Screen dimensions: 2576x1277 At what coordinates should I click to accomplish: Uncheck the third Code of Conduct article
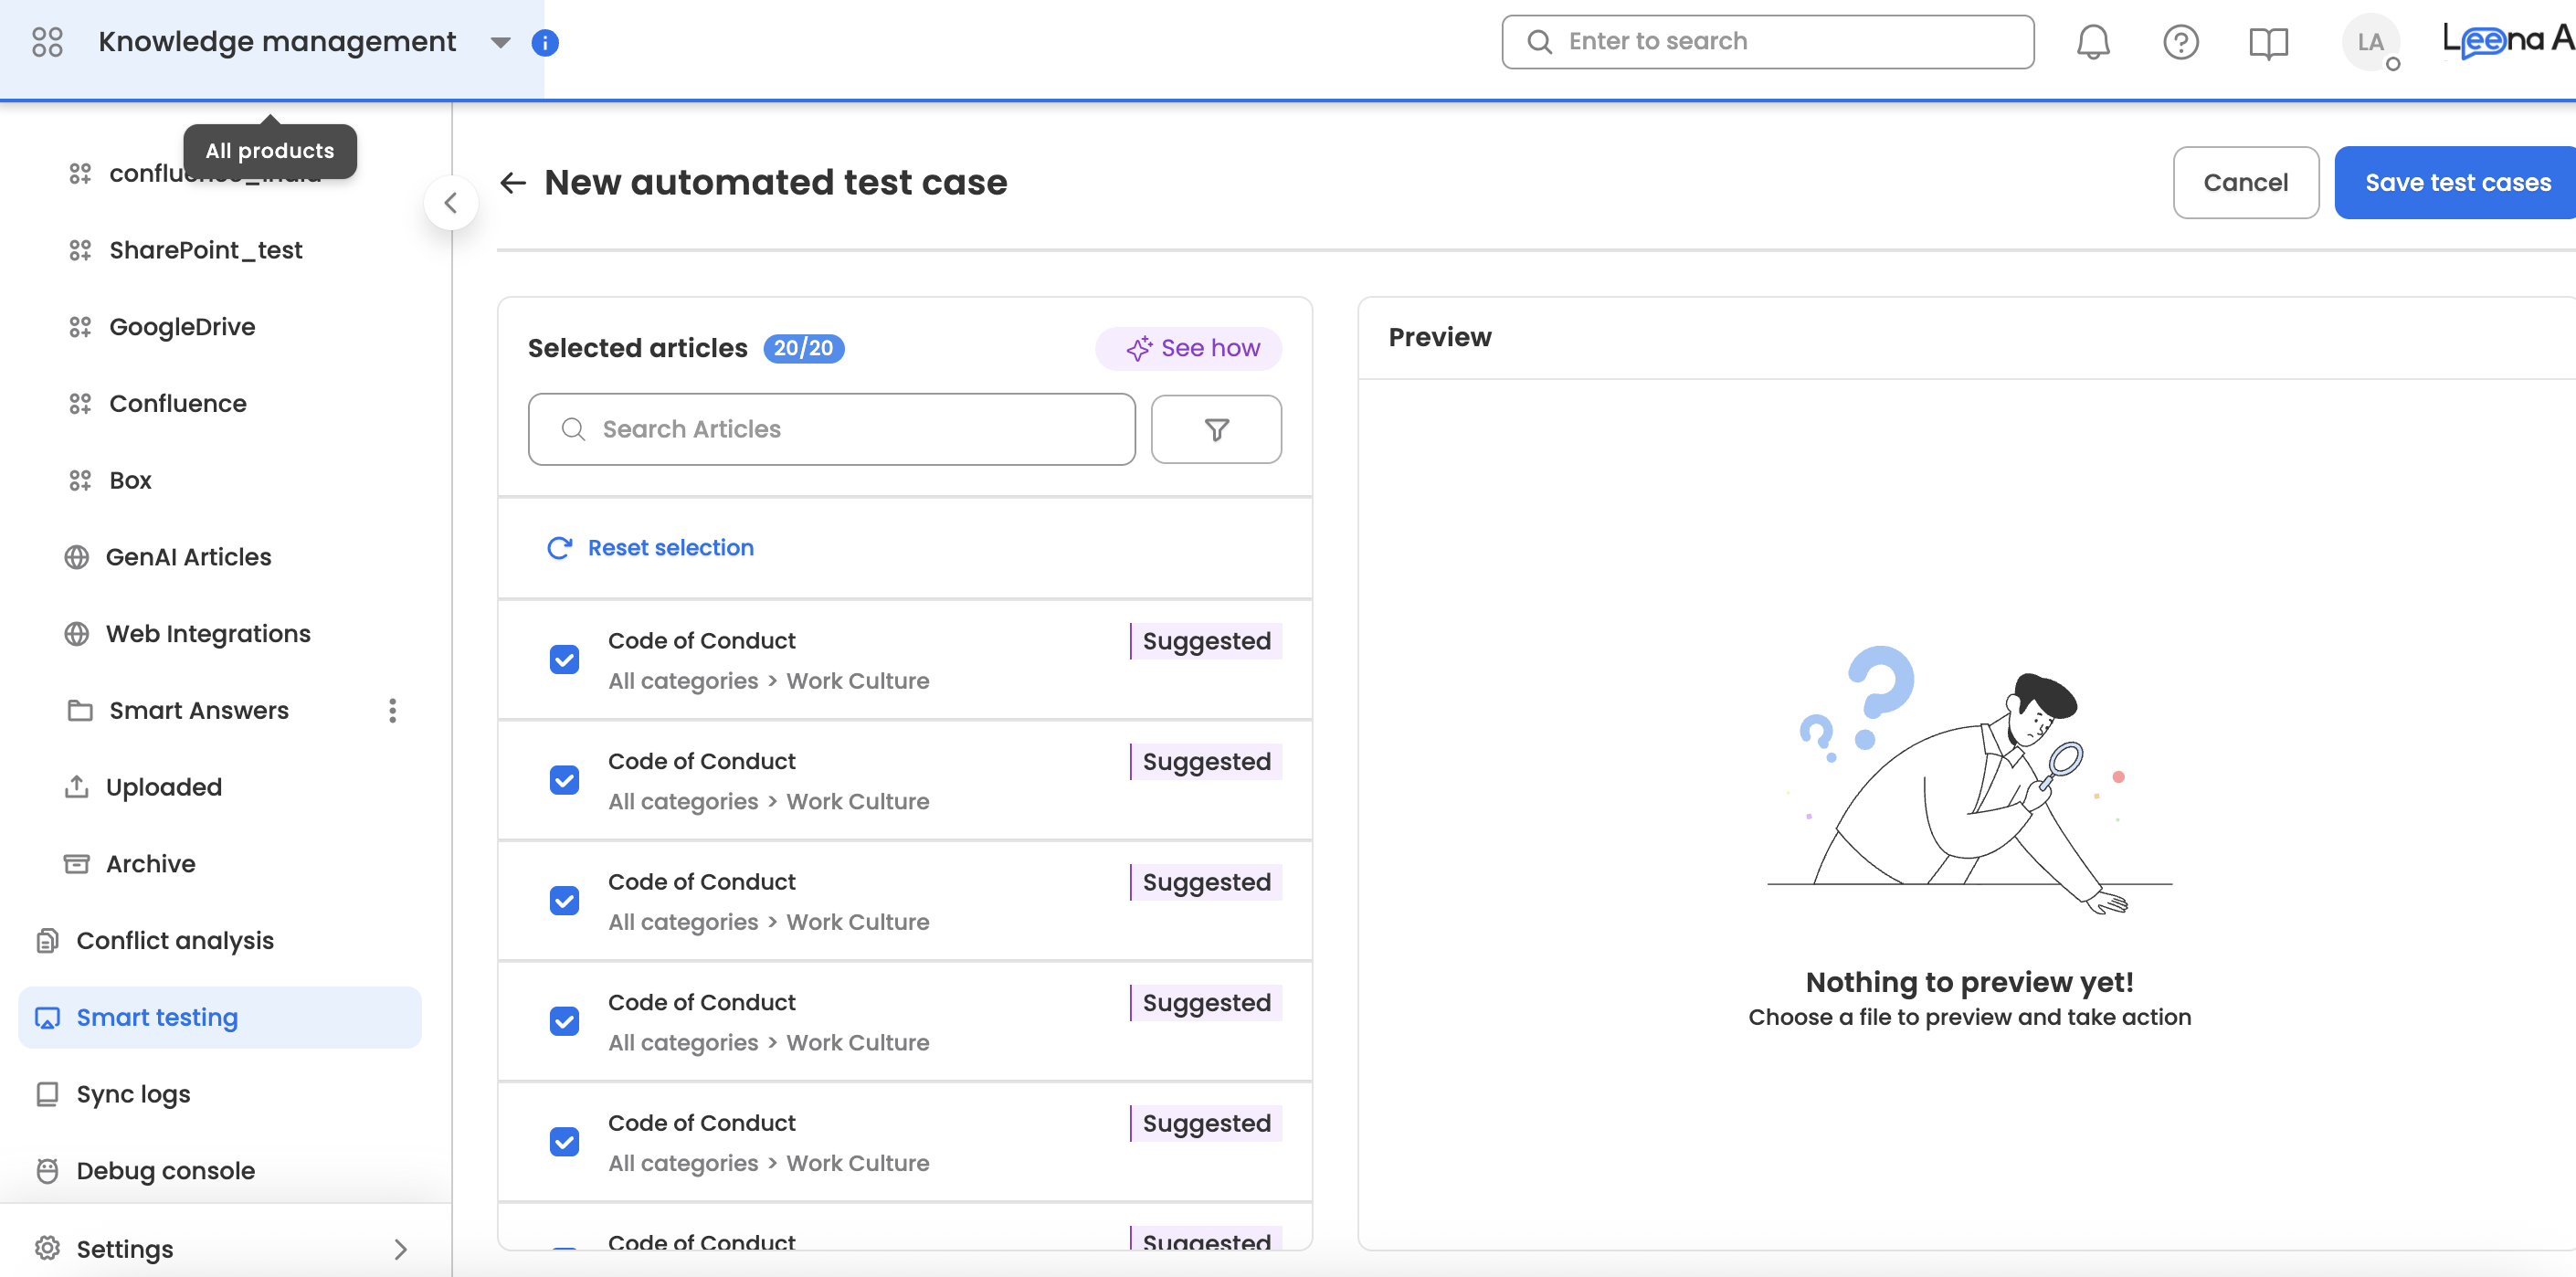coord(564,901)
